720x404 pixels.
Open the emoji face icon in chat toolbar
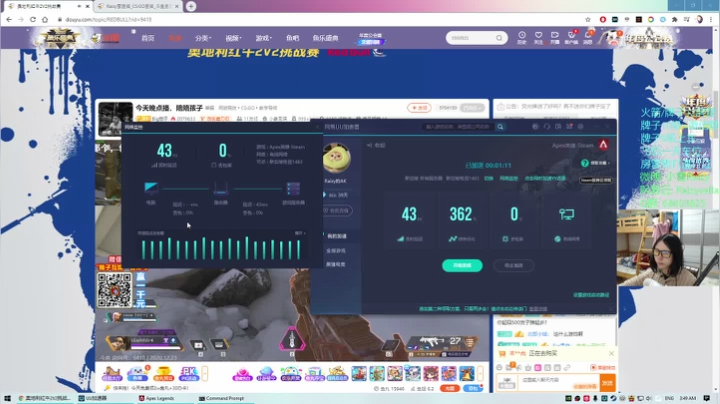tap(500, 367)
